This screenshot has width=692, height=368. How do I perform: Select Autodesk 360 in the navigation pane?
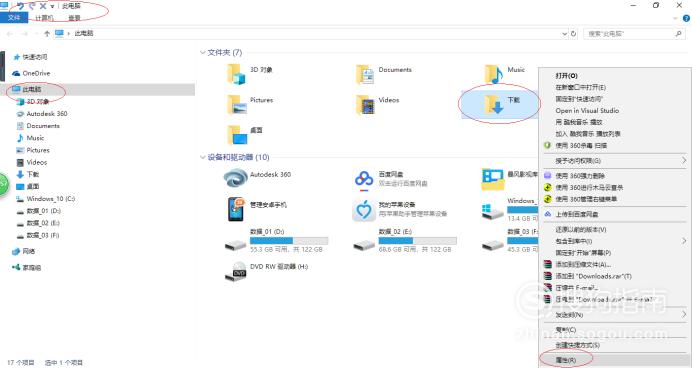(47, 114)
